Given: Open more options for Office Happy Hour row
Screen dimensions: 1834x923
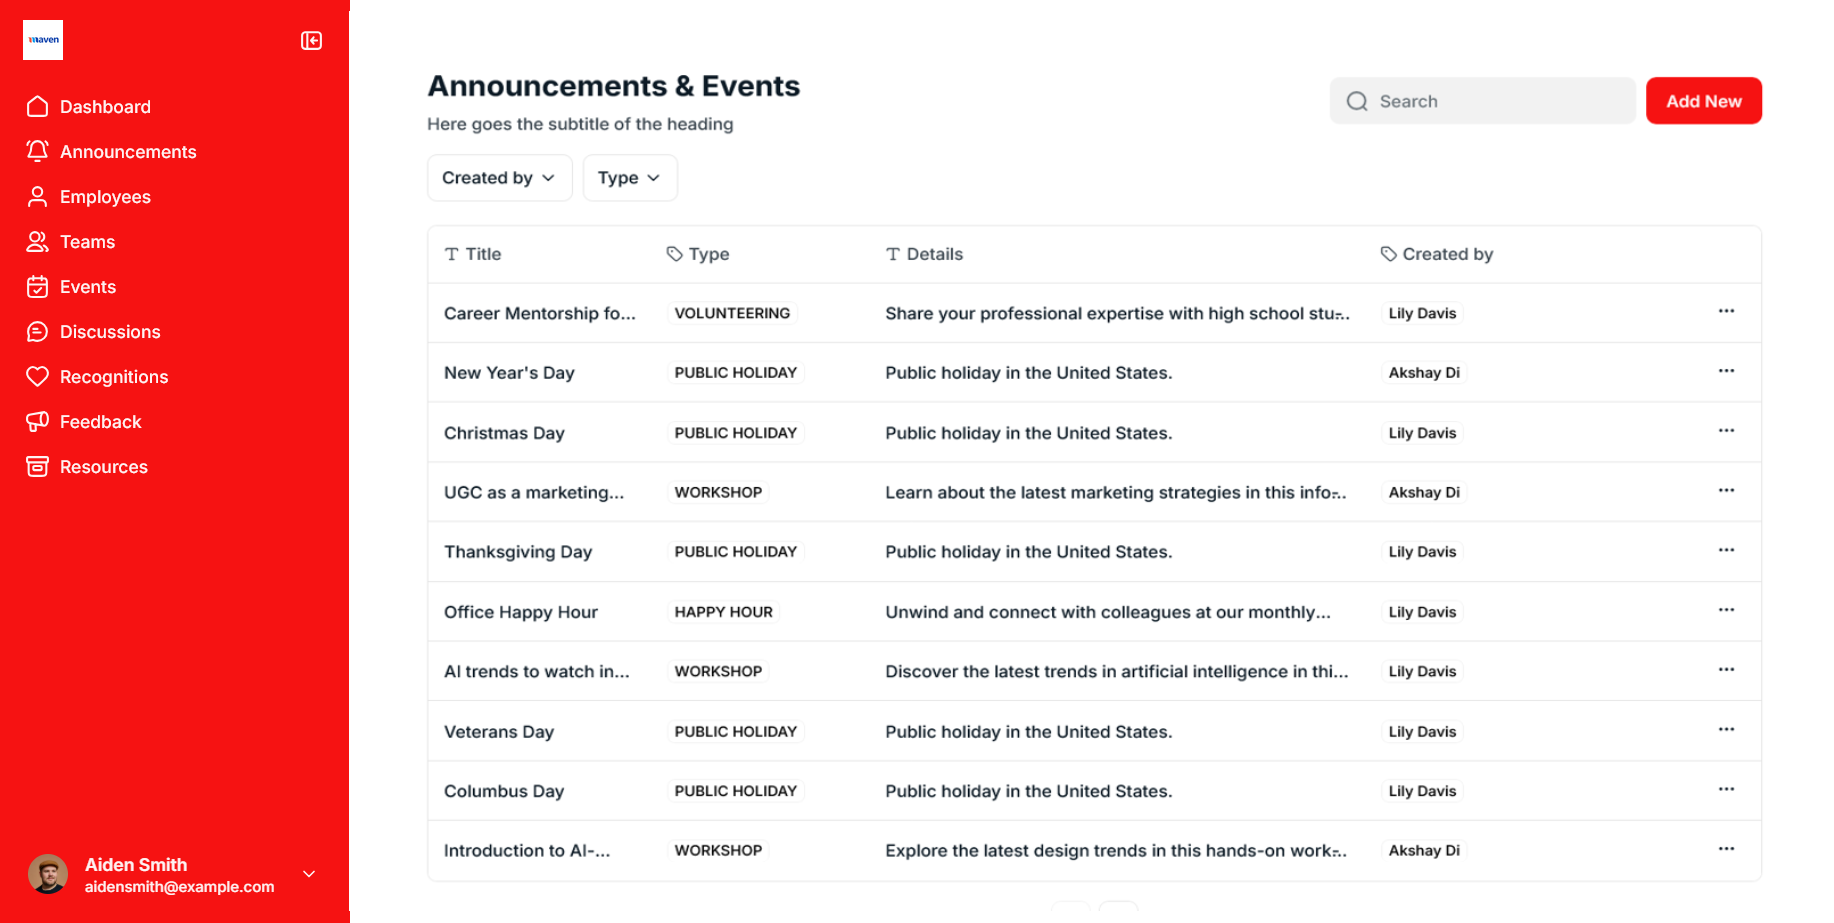Looking at the screenshot, I should [1726, 611].
